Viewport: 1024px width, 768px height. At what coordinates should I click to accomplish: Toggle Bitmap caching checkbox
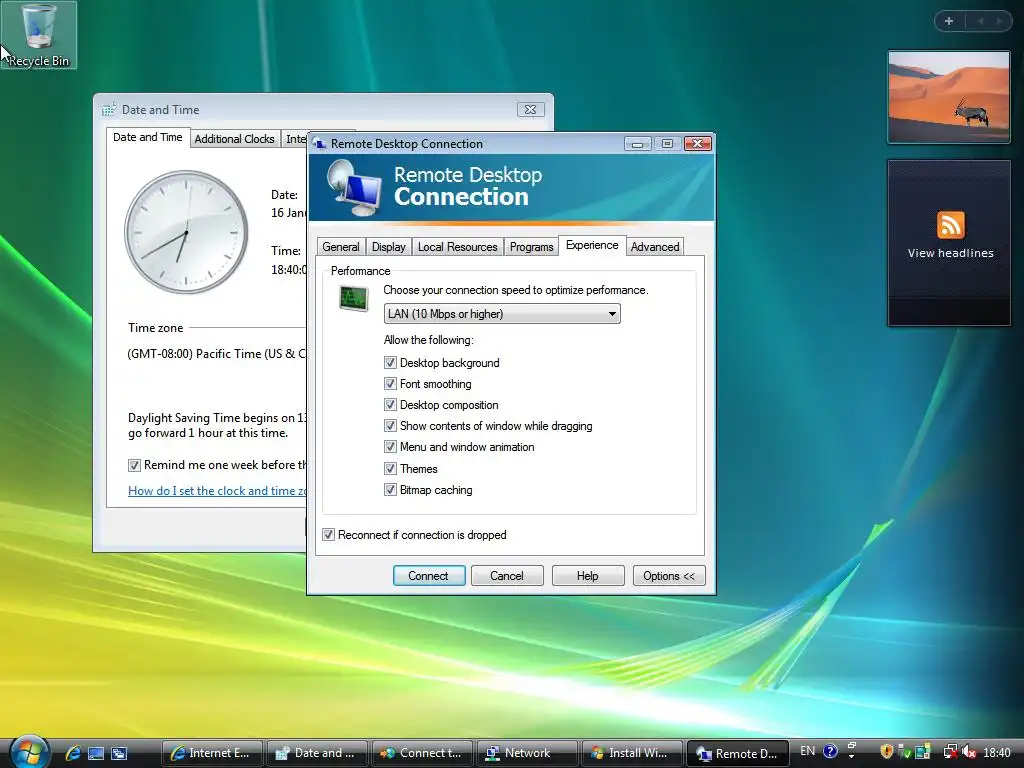pyautogui.click(x=391, y=489)
